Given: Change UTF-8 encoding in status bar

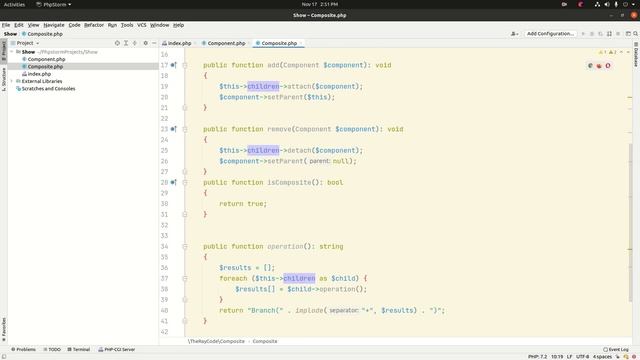Looking at the screenshot, I should [x=582, y=356].
